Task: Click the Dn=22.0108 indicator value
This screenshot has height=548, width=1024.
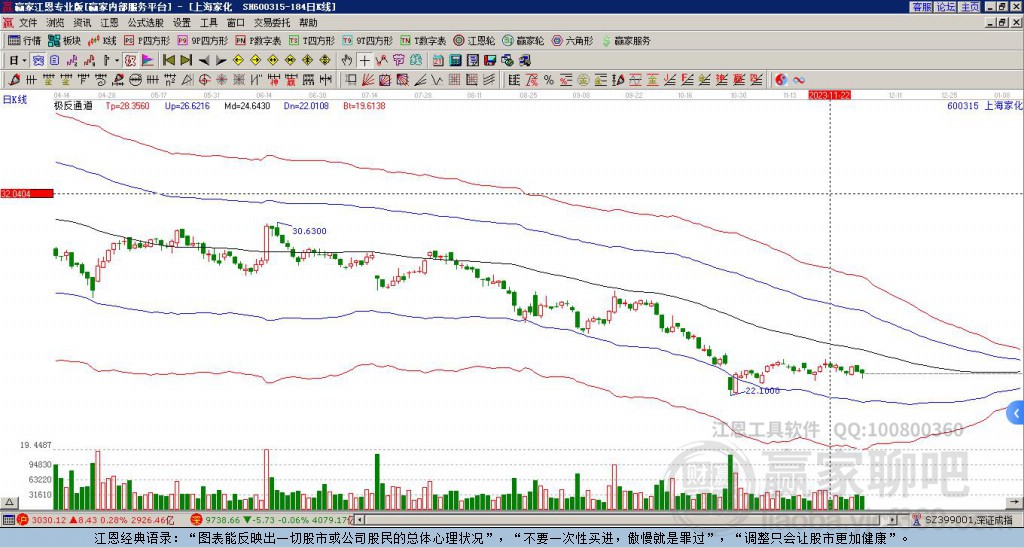Action: click(306, 106)
